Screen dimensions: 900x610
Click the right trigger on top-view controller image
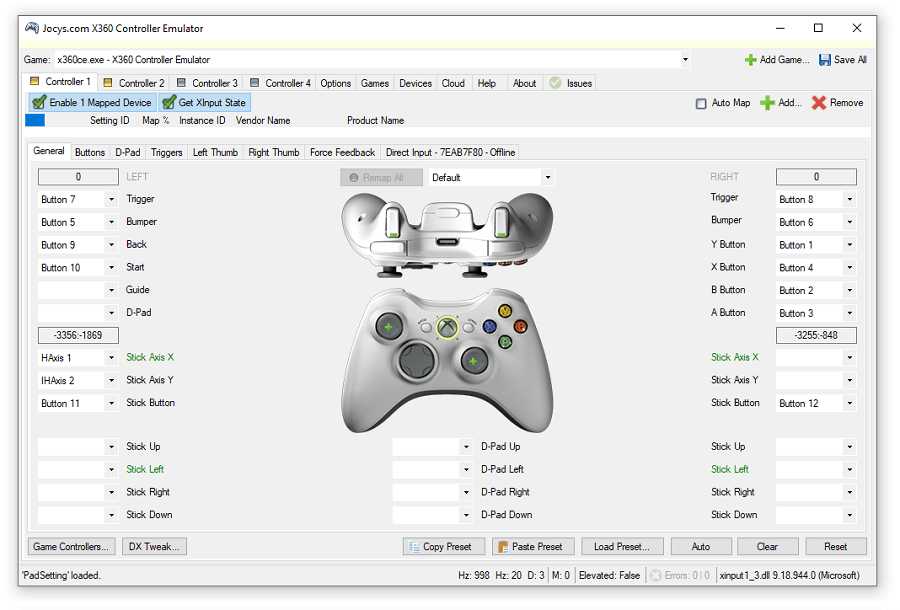(501, 223)
